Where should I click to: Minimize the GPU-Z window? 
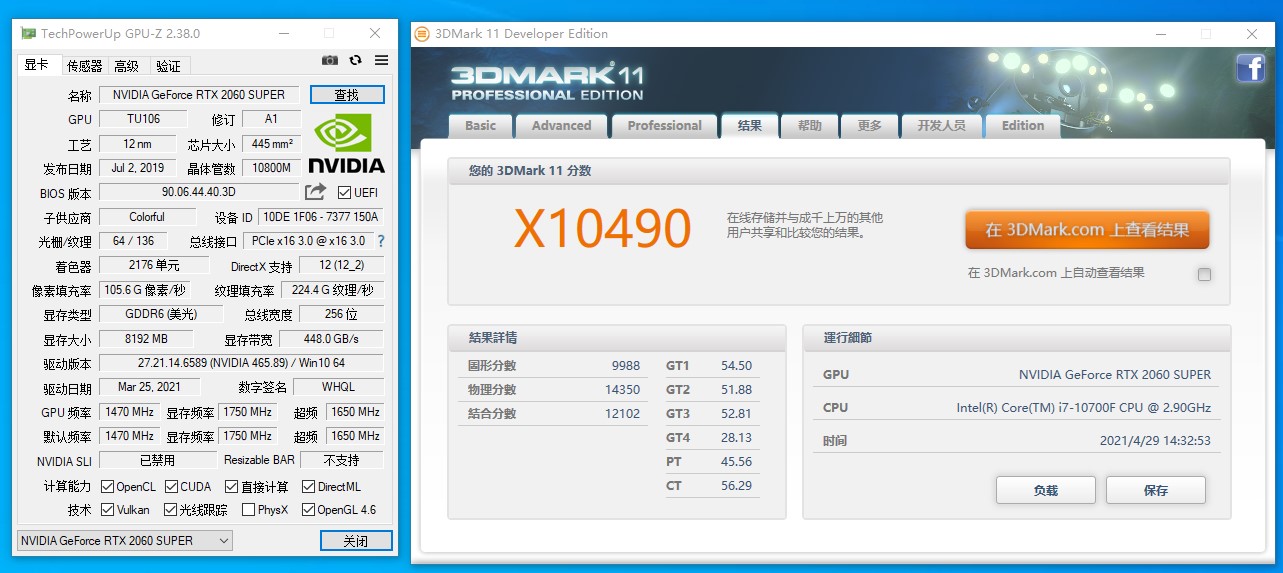(282, 33)
